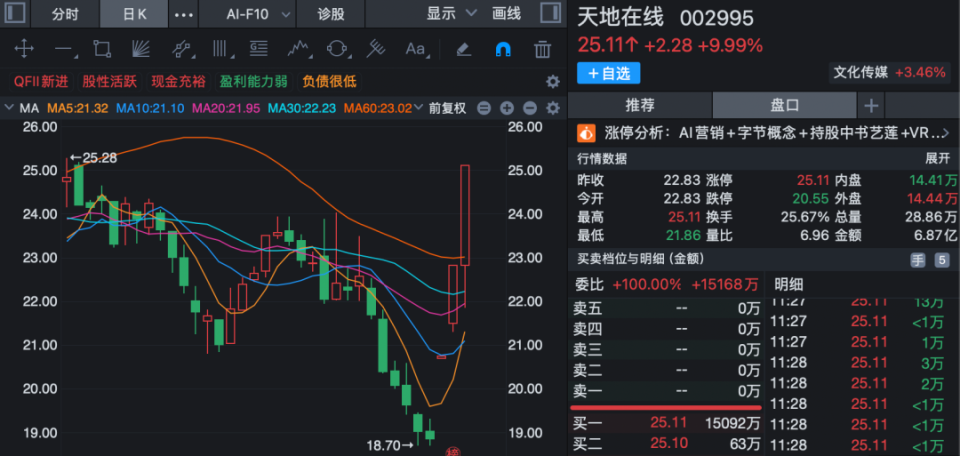The width and height of the screenshot is (960, 456).
Task: Click the 跌停 price 20.55 value
Action: click(x=813, y=199)
